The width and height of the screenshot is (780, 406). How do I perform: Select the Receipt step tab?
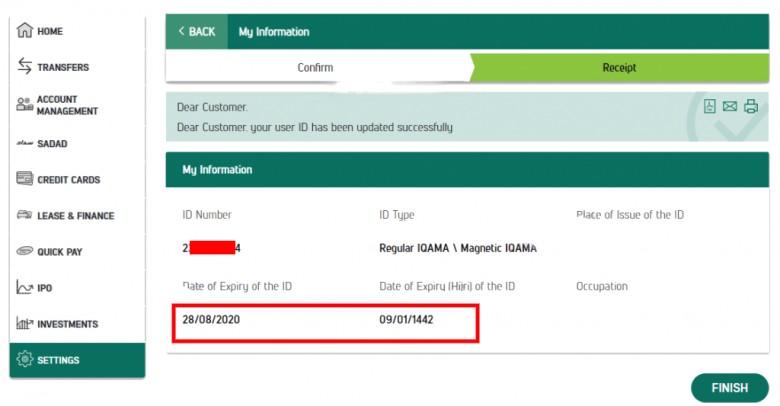click(619, 67)
